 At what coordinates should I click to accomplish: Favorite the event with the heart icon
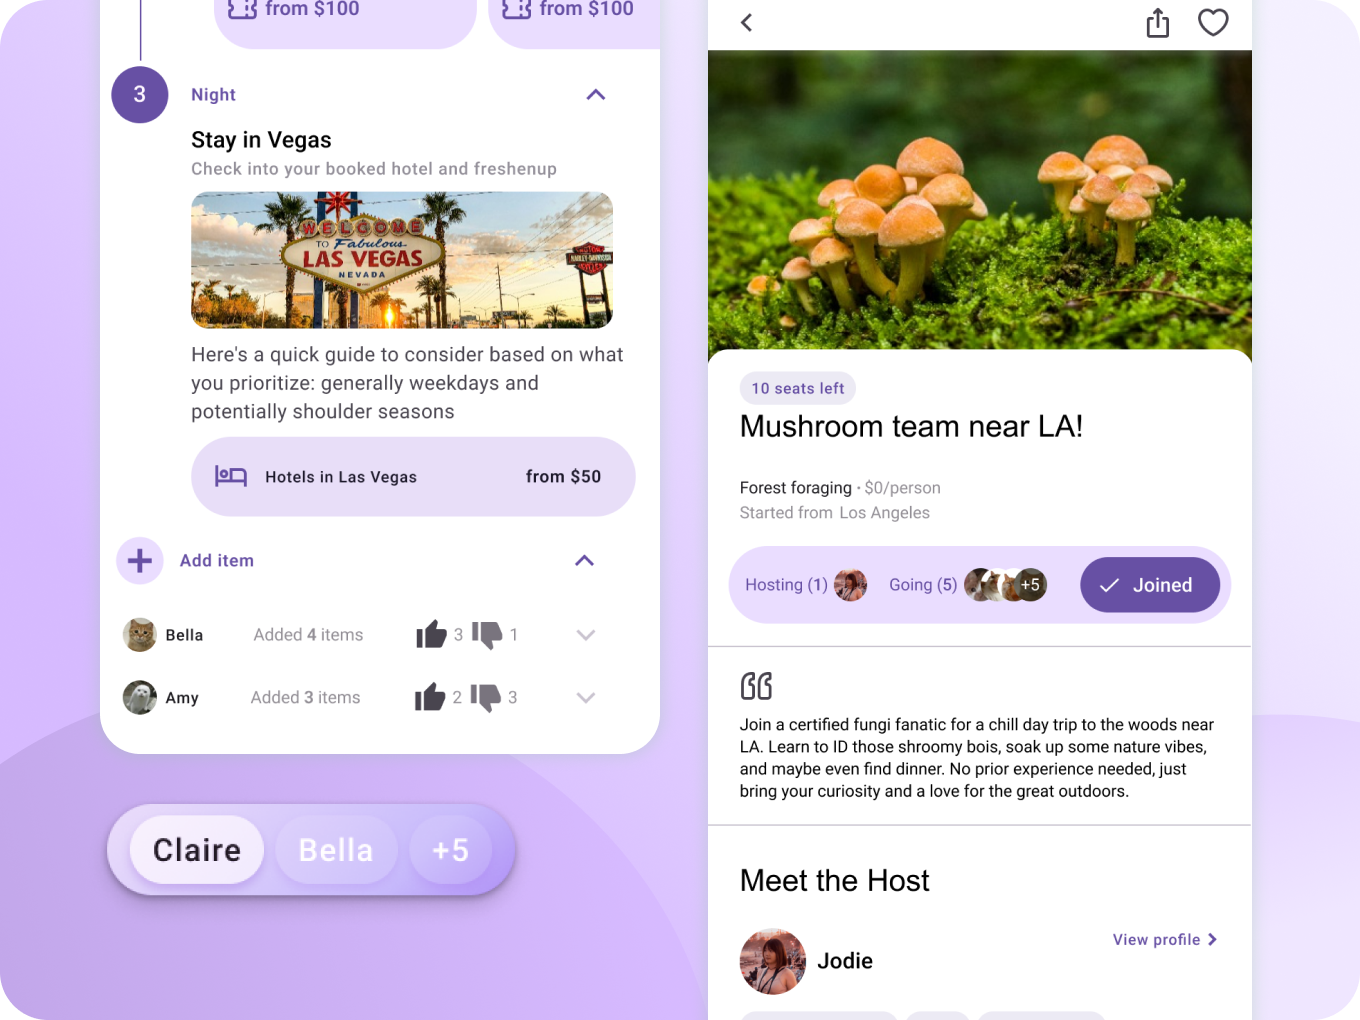1213,22
